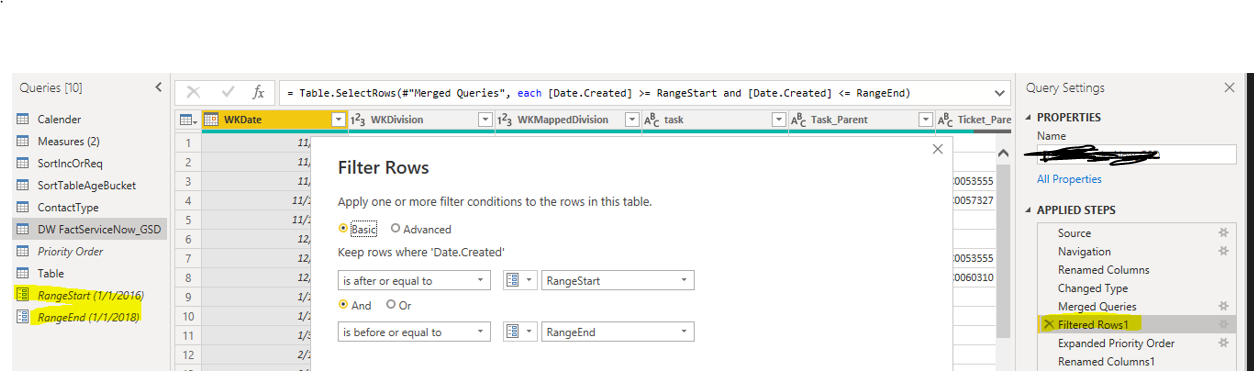
Task: Collapse the Queries pane
Action: 158,88
